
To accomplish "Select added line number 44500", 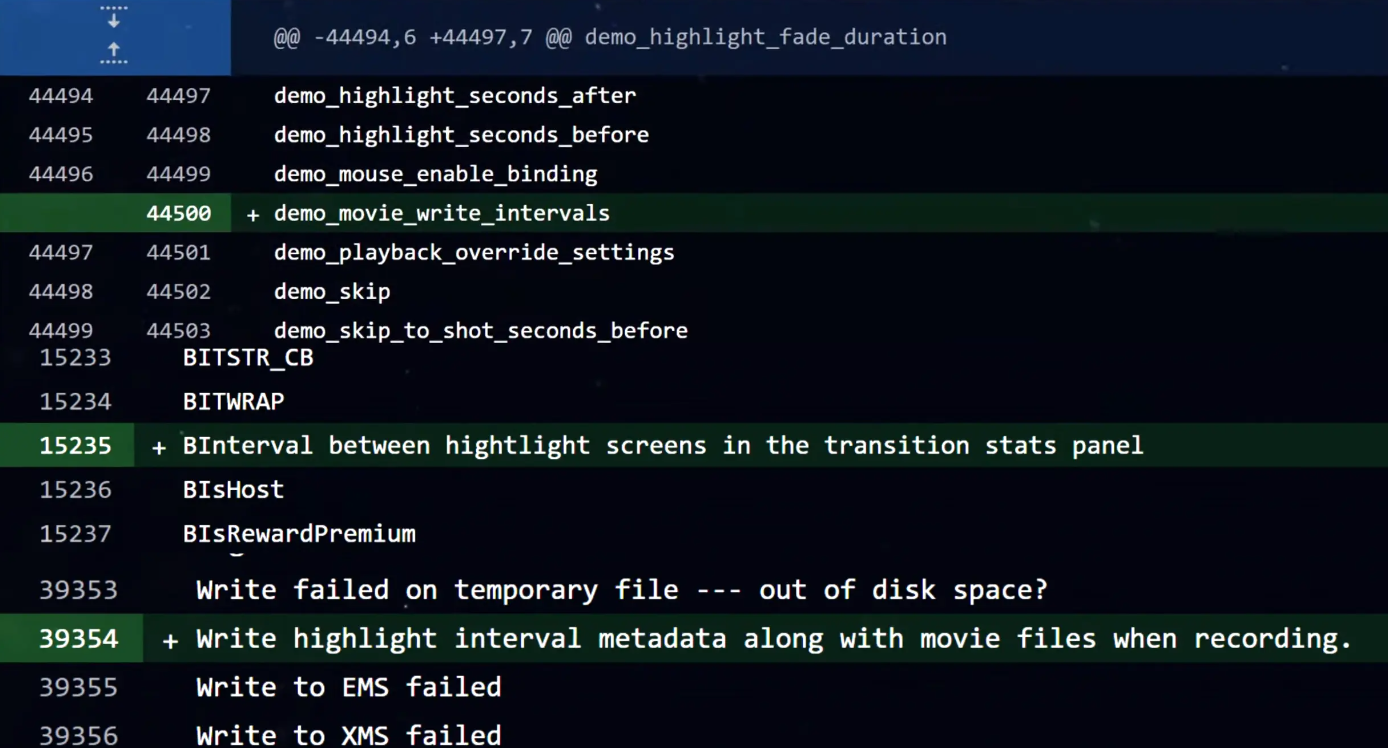I will [178, 213].
